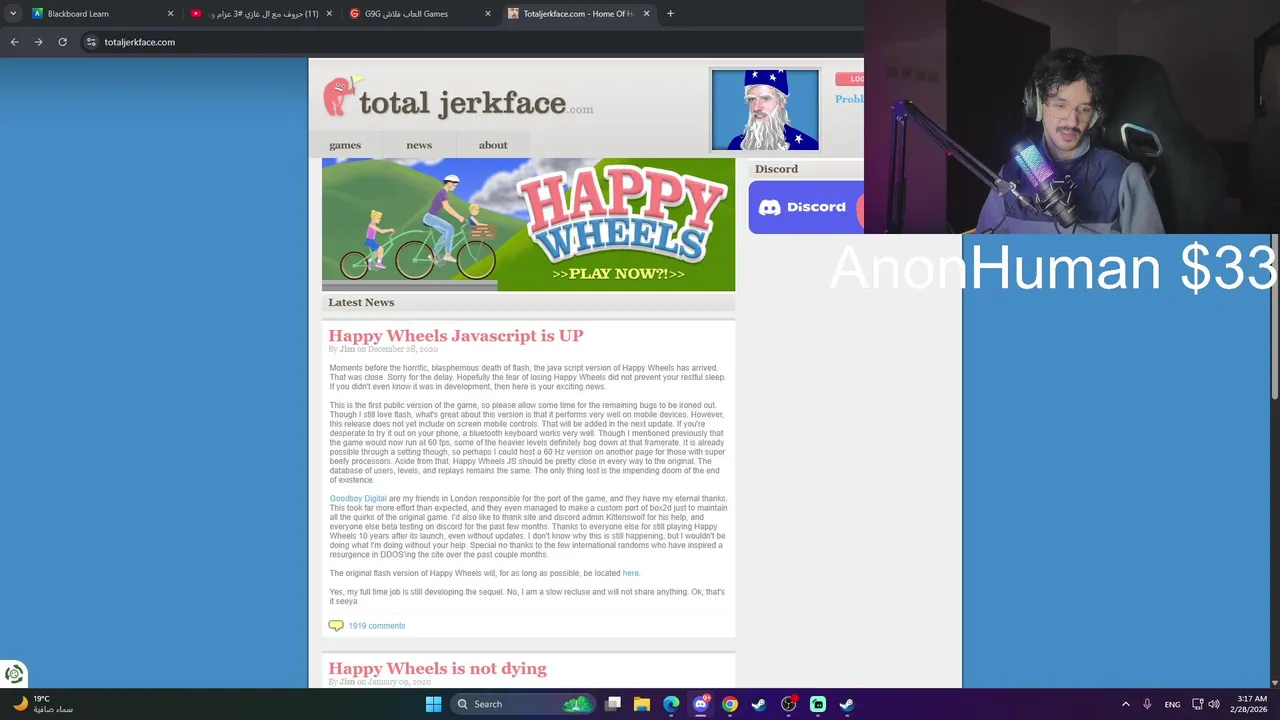Open the weather widget on taskbar
Screen dimensions: 1280x720
coord(42,704)
